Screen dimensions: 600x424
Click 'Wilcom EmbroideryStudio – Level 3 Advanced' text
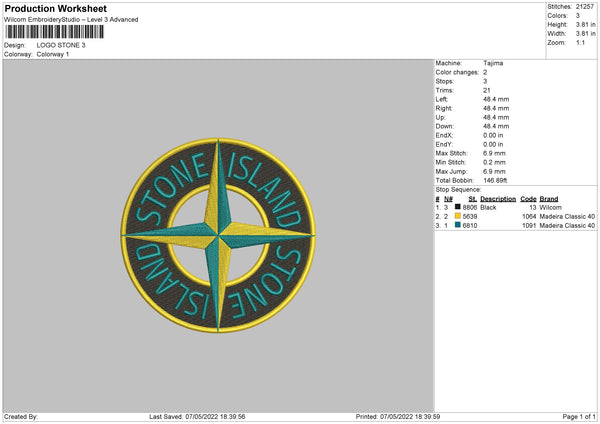pos(71,20)
